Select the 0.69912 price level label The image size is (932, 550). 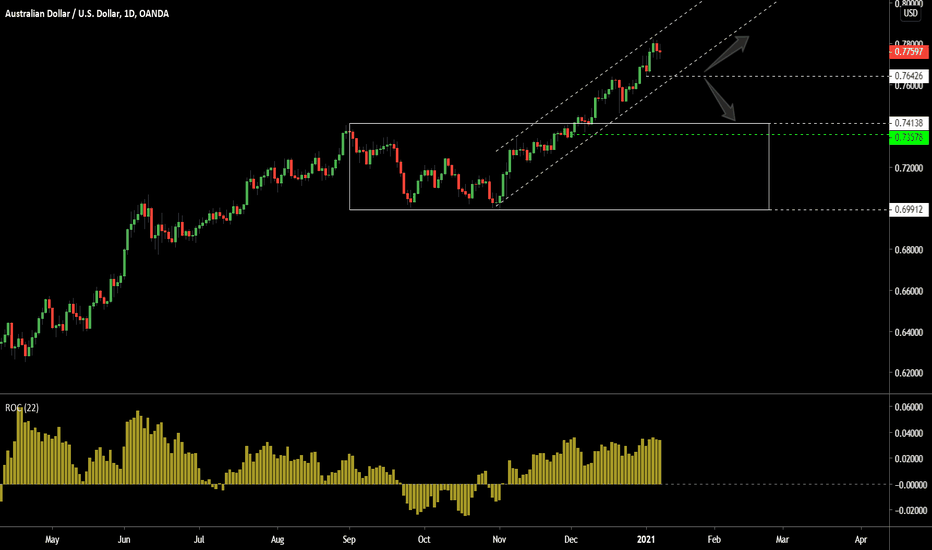(909, 209)
